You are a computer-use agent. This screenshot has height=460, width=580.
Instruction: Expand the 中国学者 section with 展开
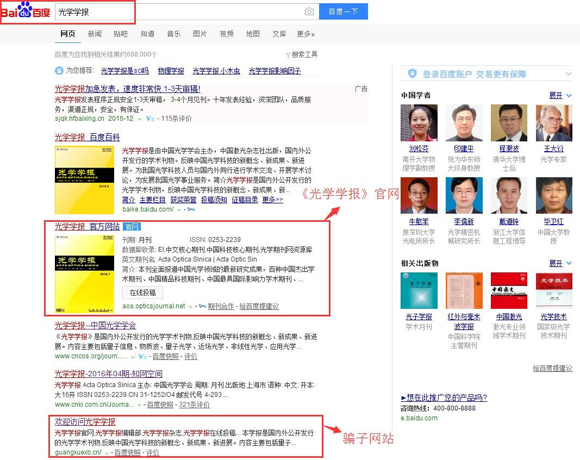pos(560,95)
